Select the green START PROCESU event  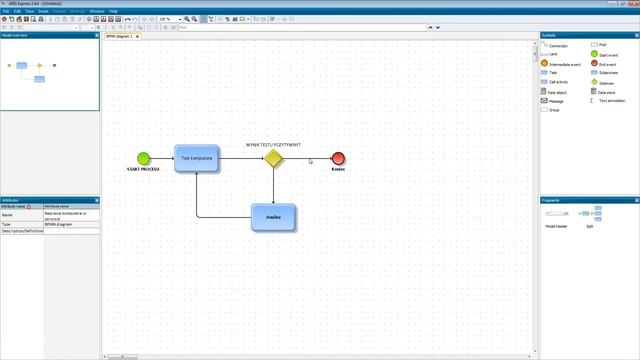tap(143, 158)
